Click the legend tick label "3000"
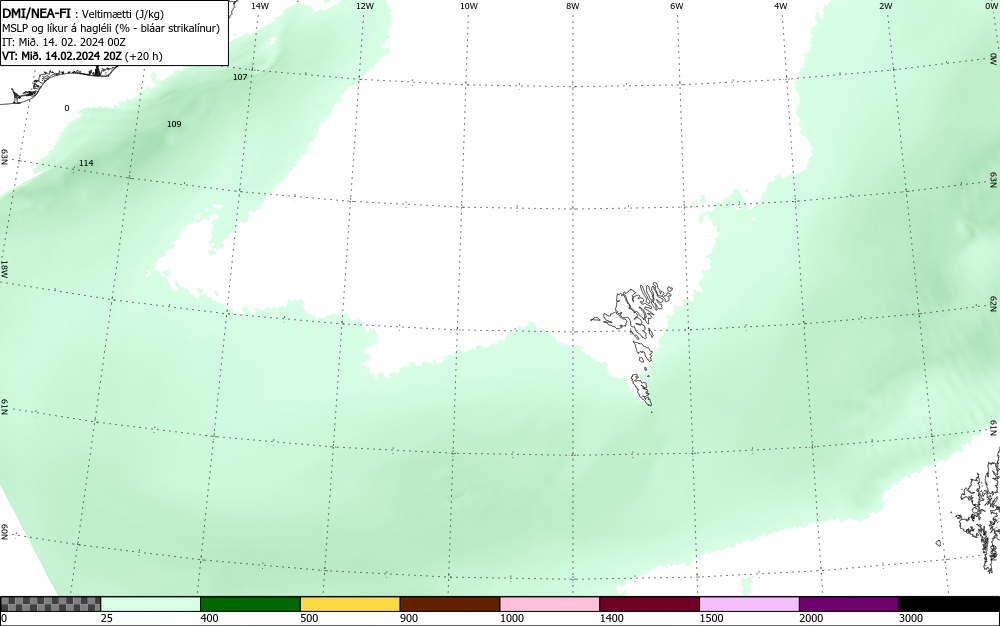 point(911,618)
